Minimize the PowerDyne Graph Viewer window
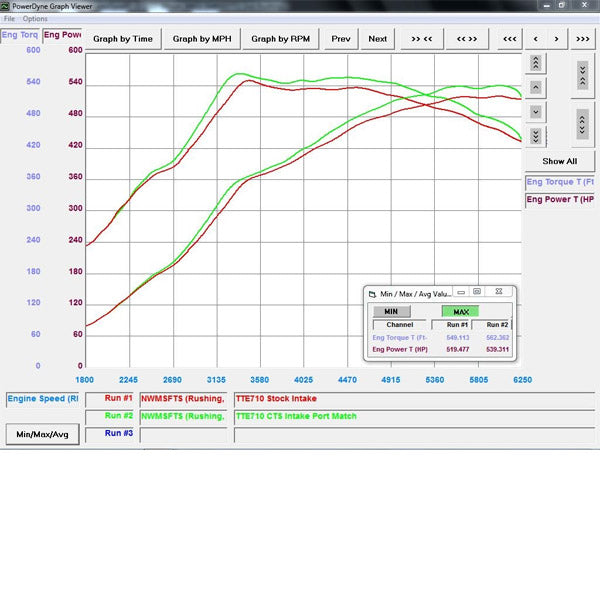The width and height of the screenshot is (600, 600). tap(546, 6)
